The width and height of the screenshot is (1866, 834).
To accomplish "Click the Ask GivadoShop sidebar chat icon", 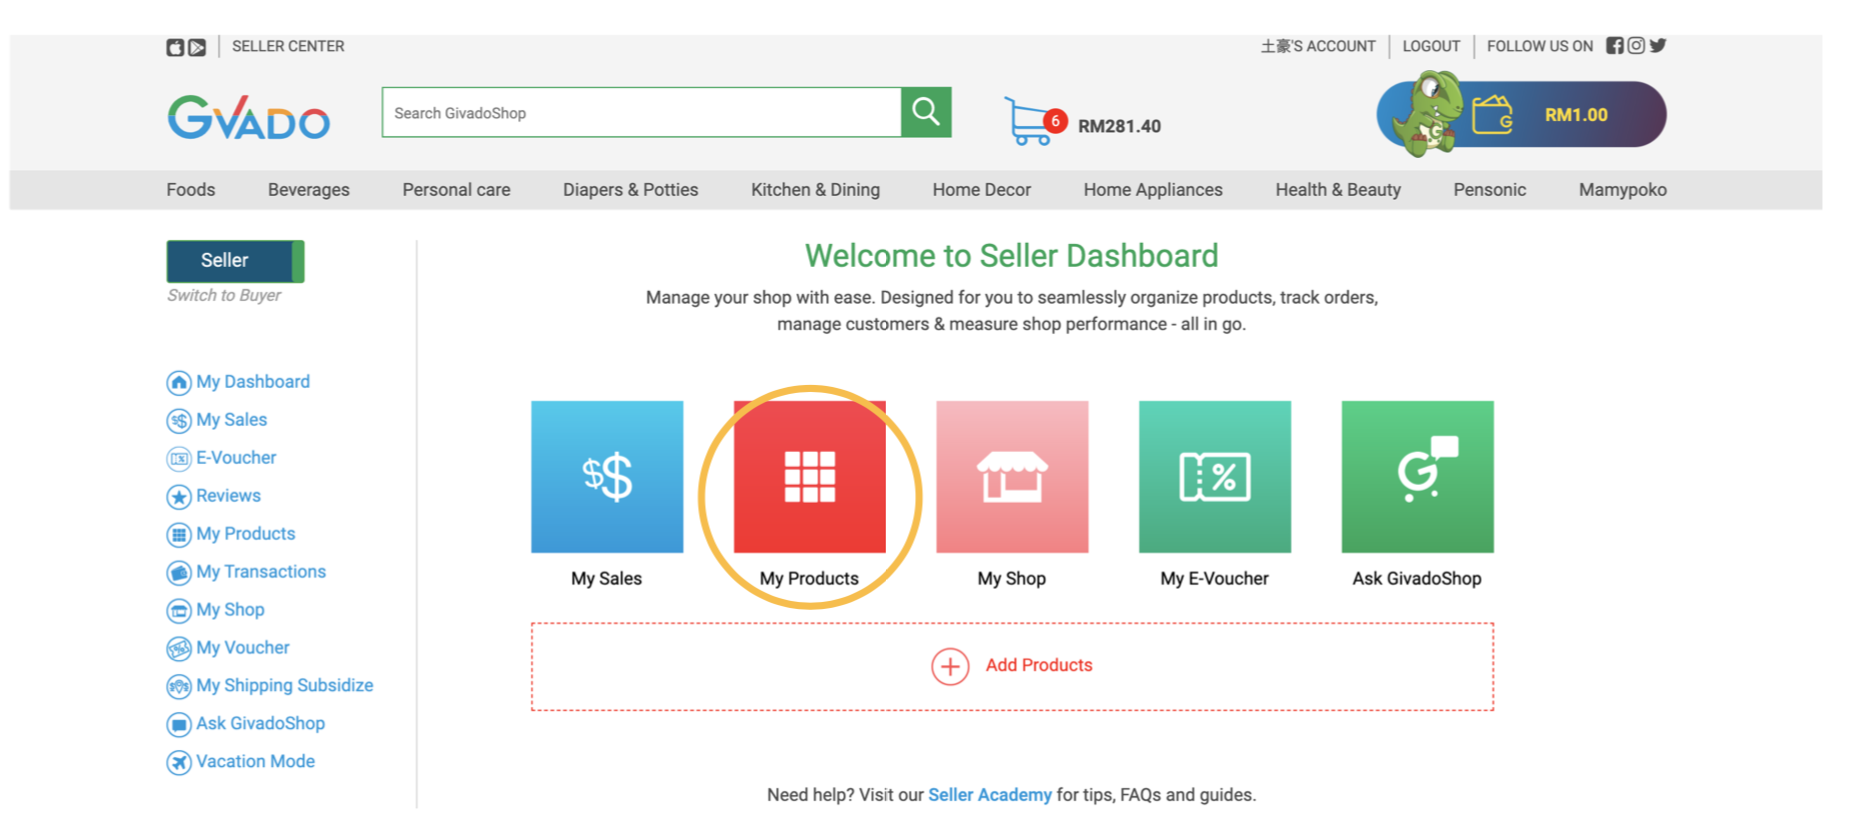I will tap(179, 725).
